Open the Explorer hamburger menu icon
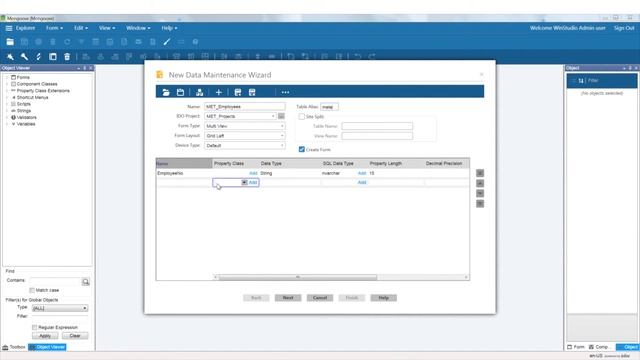 9,28
